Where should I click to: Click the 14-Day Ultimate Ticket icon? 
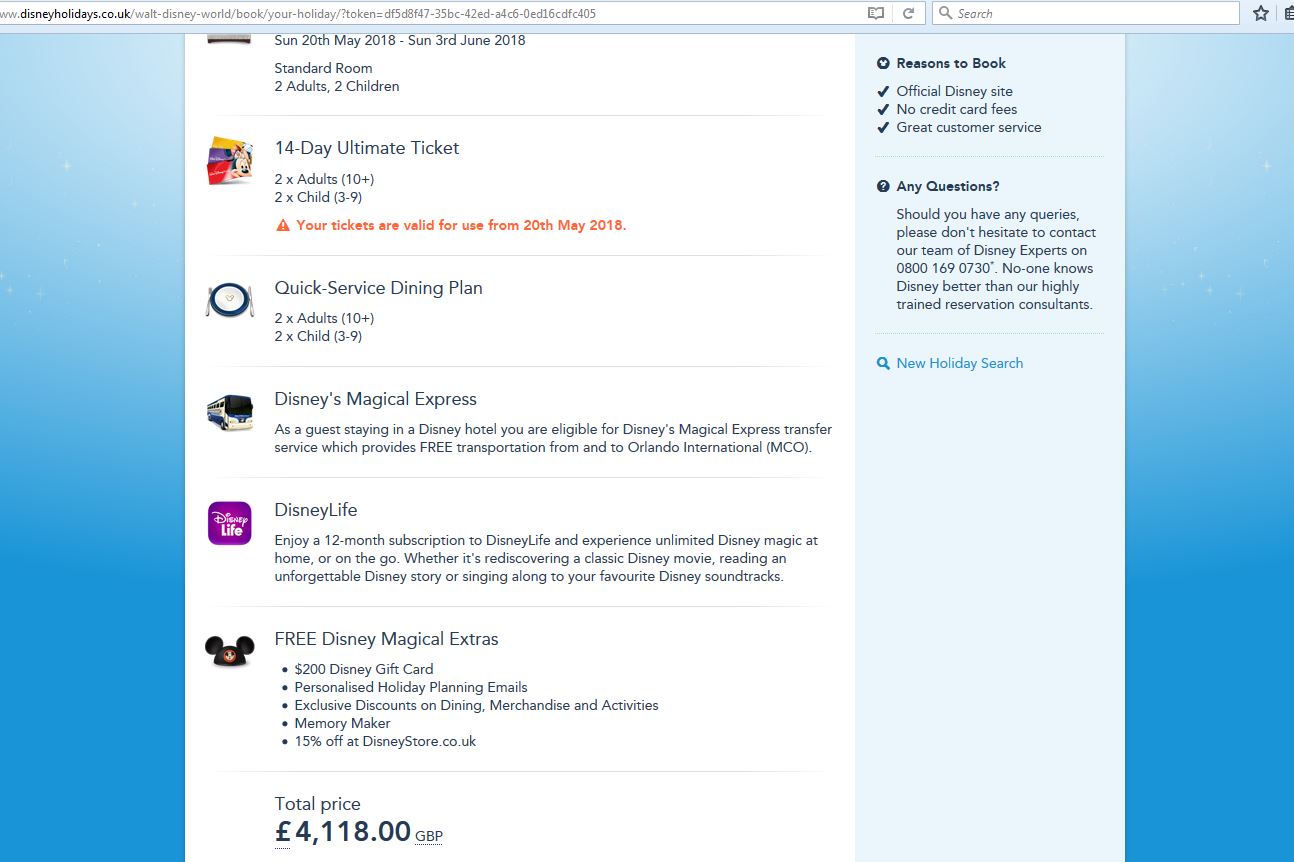[229, 161]
